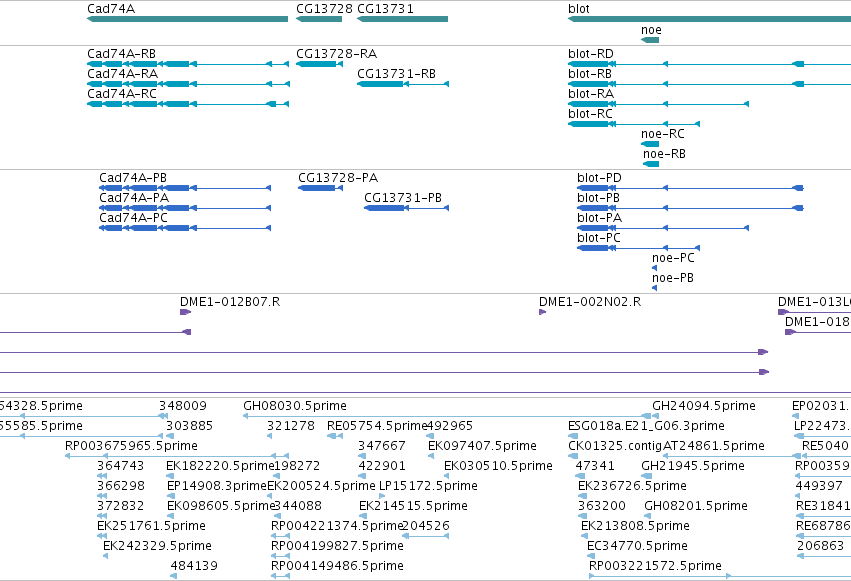851x581 pixels.
Task: Click the 492965 feature label
Action: coord(449,426)
